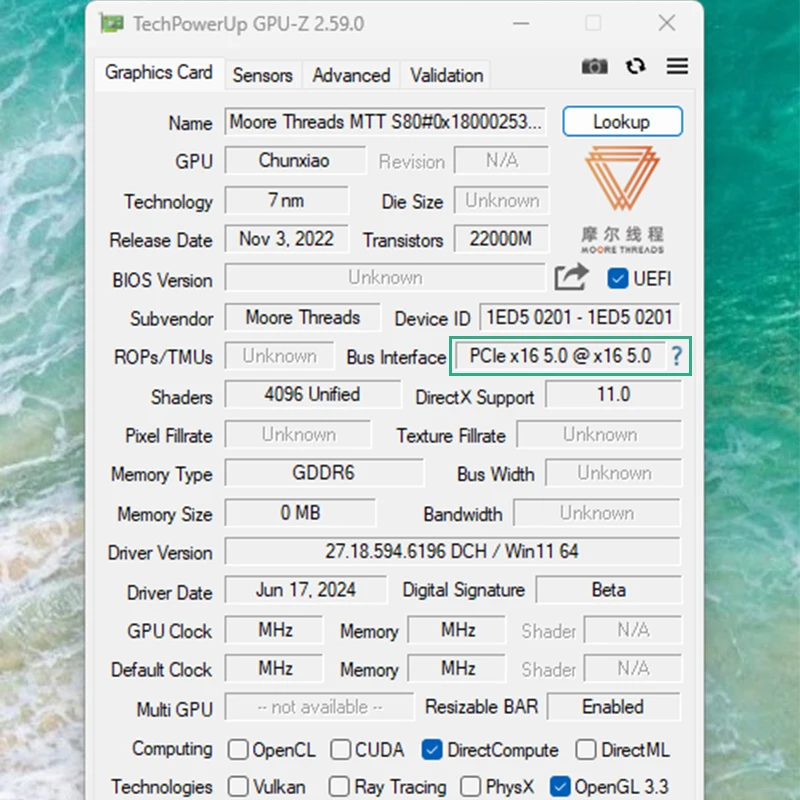This screenshot has width=800, height=800.
Task: Click the Name field with Moore Threads MTT S80
Action: tap(385, 121)
